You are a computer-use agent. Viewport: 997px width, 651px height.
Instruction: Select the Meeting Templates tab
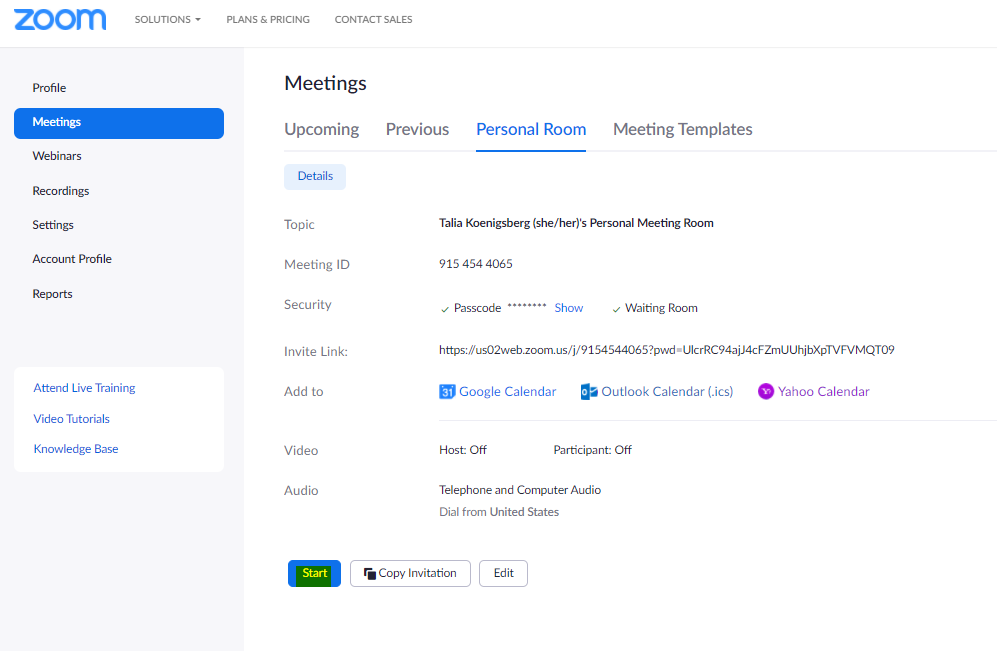coord(682,129)
